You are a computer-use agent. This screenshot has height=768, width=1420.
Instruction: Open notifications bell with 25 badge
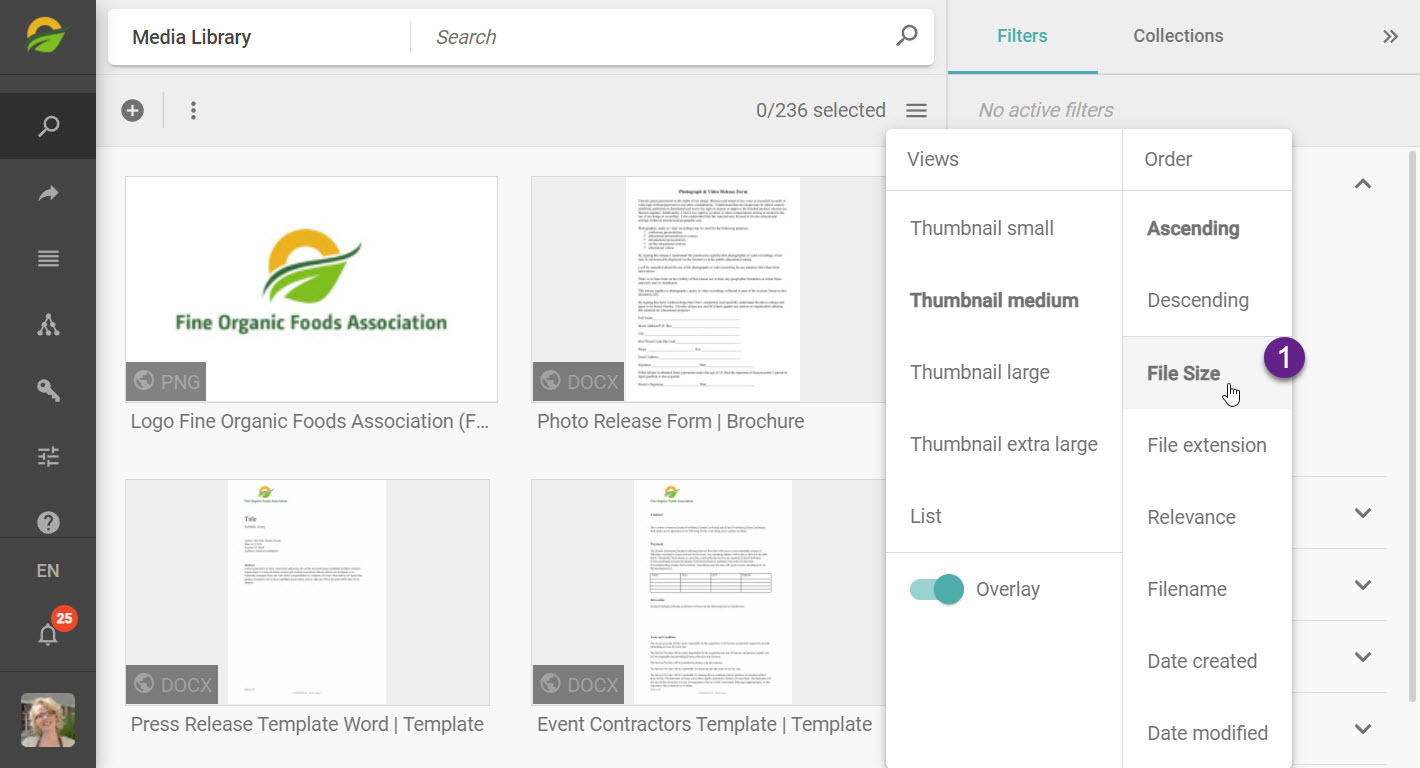point(48,633)
